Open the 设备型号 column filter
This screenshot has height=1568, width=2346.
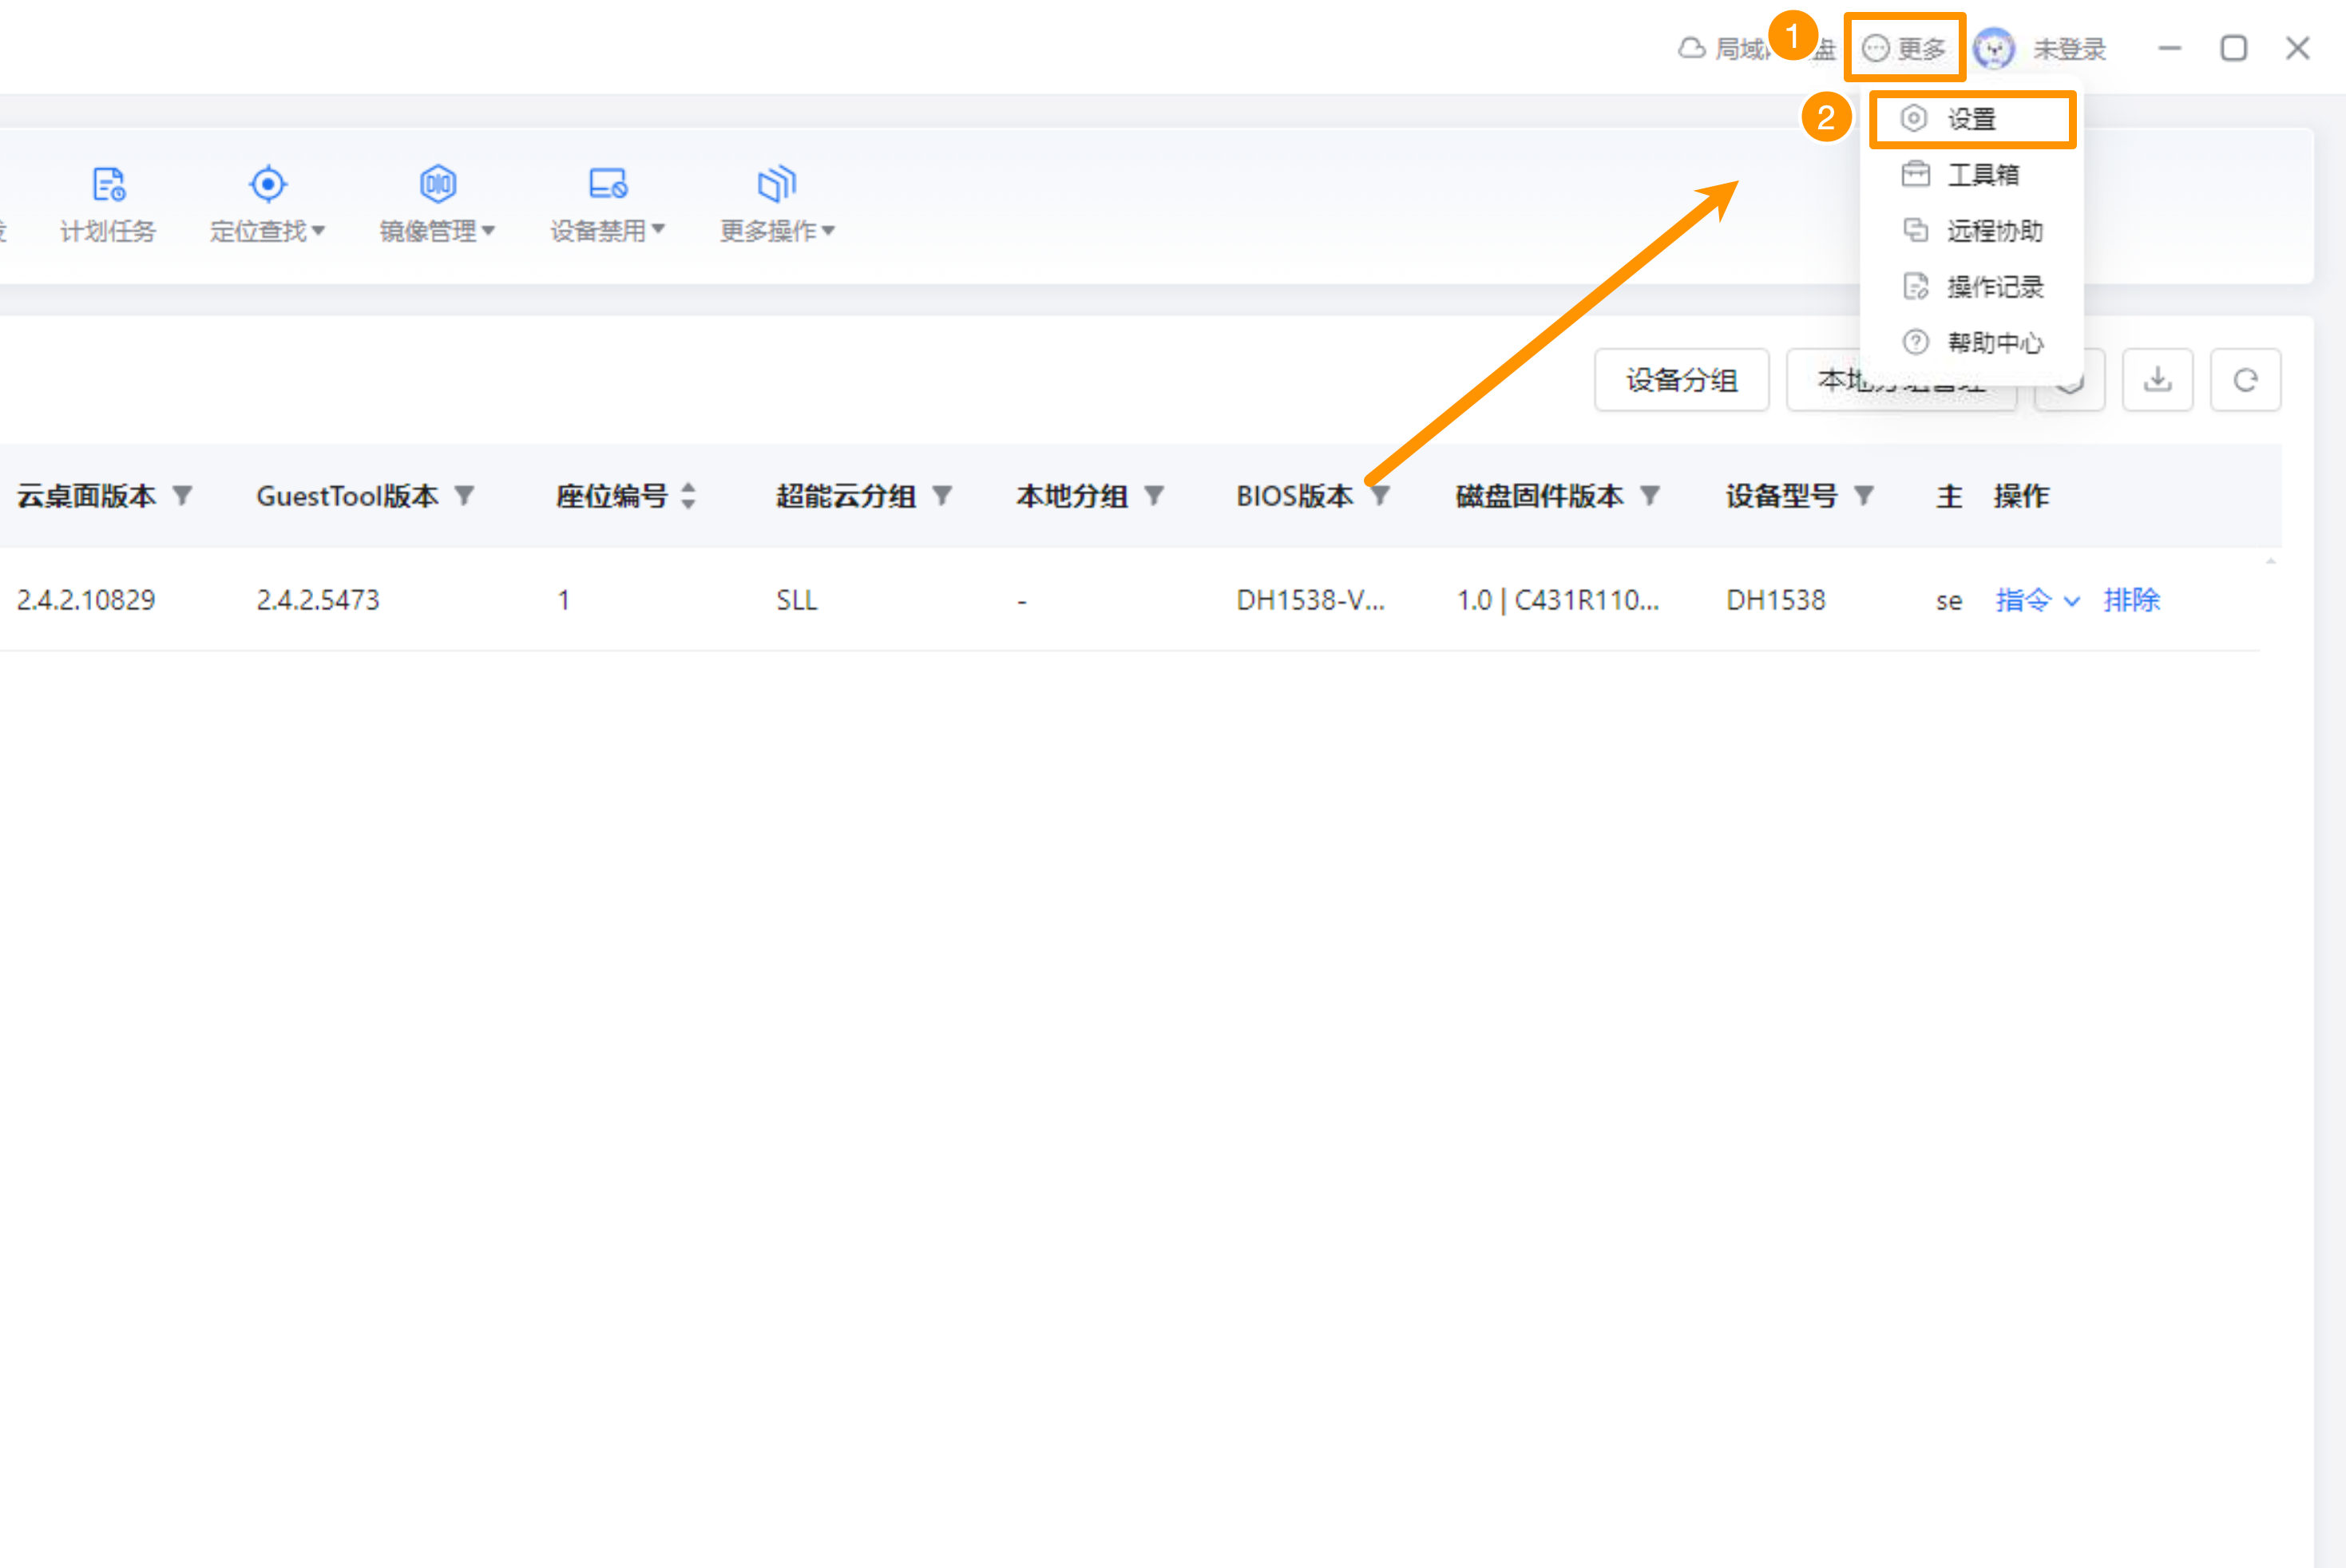(1863, 495)
